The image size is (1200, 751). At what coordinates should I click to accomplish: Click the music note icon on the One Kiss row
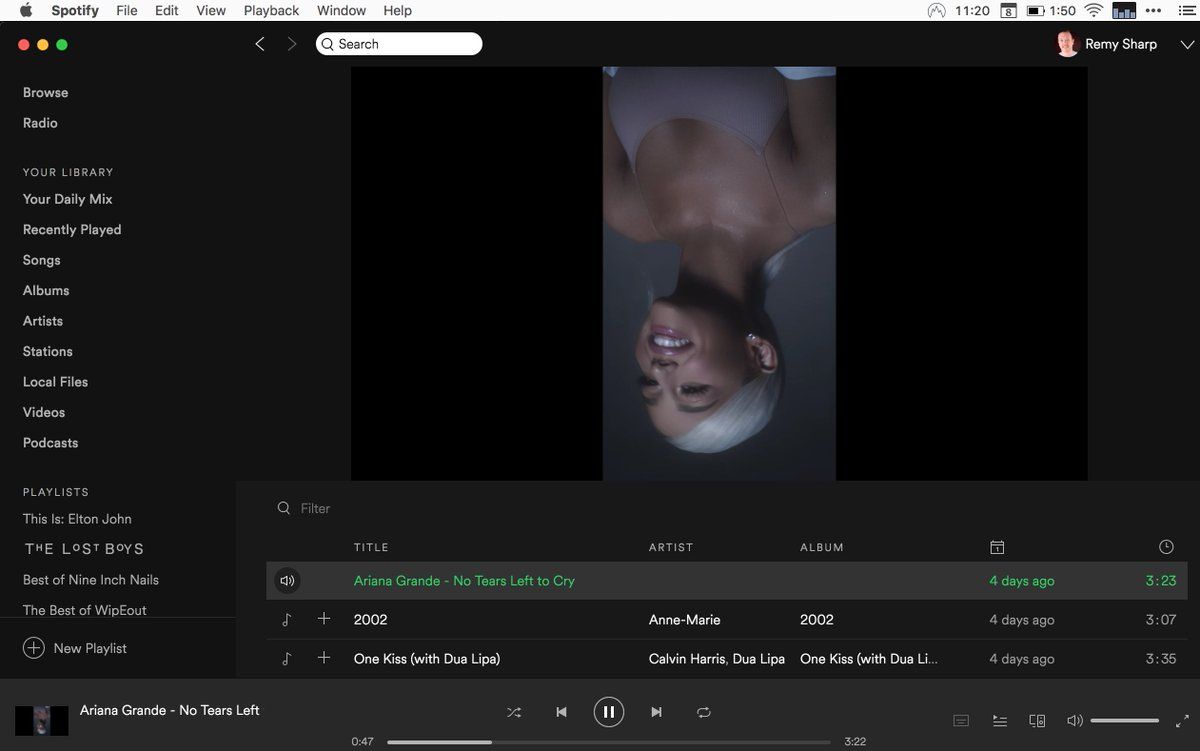(286, 659)
